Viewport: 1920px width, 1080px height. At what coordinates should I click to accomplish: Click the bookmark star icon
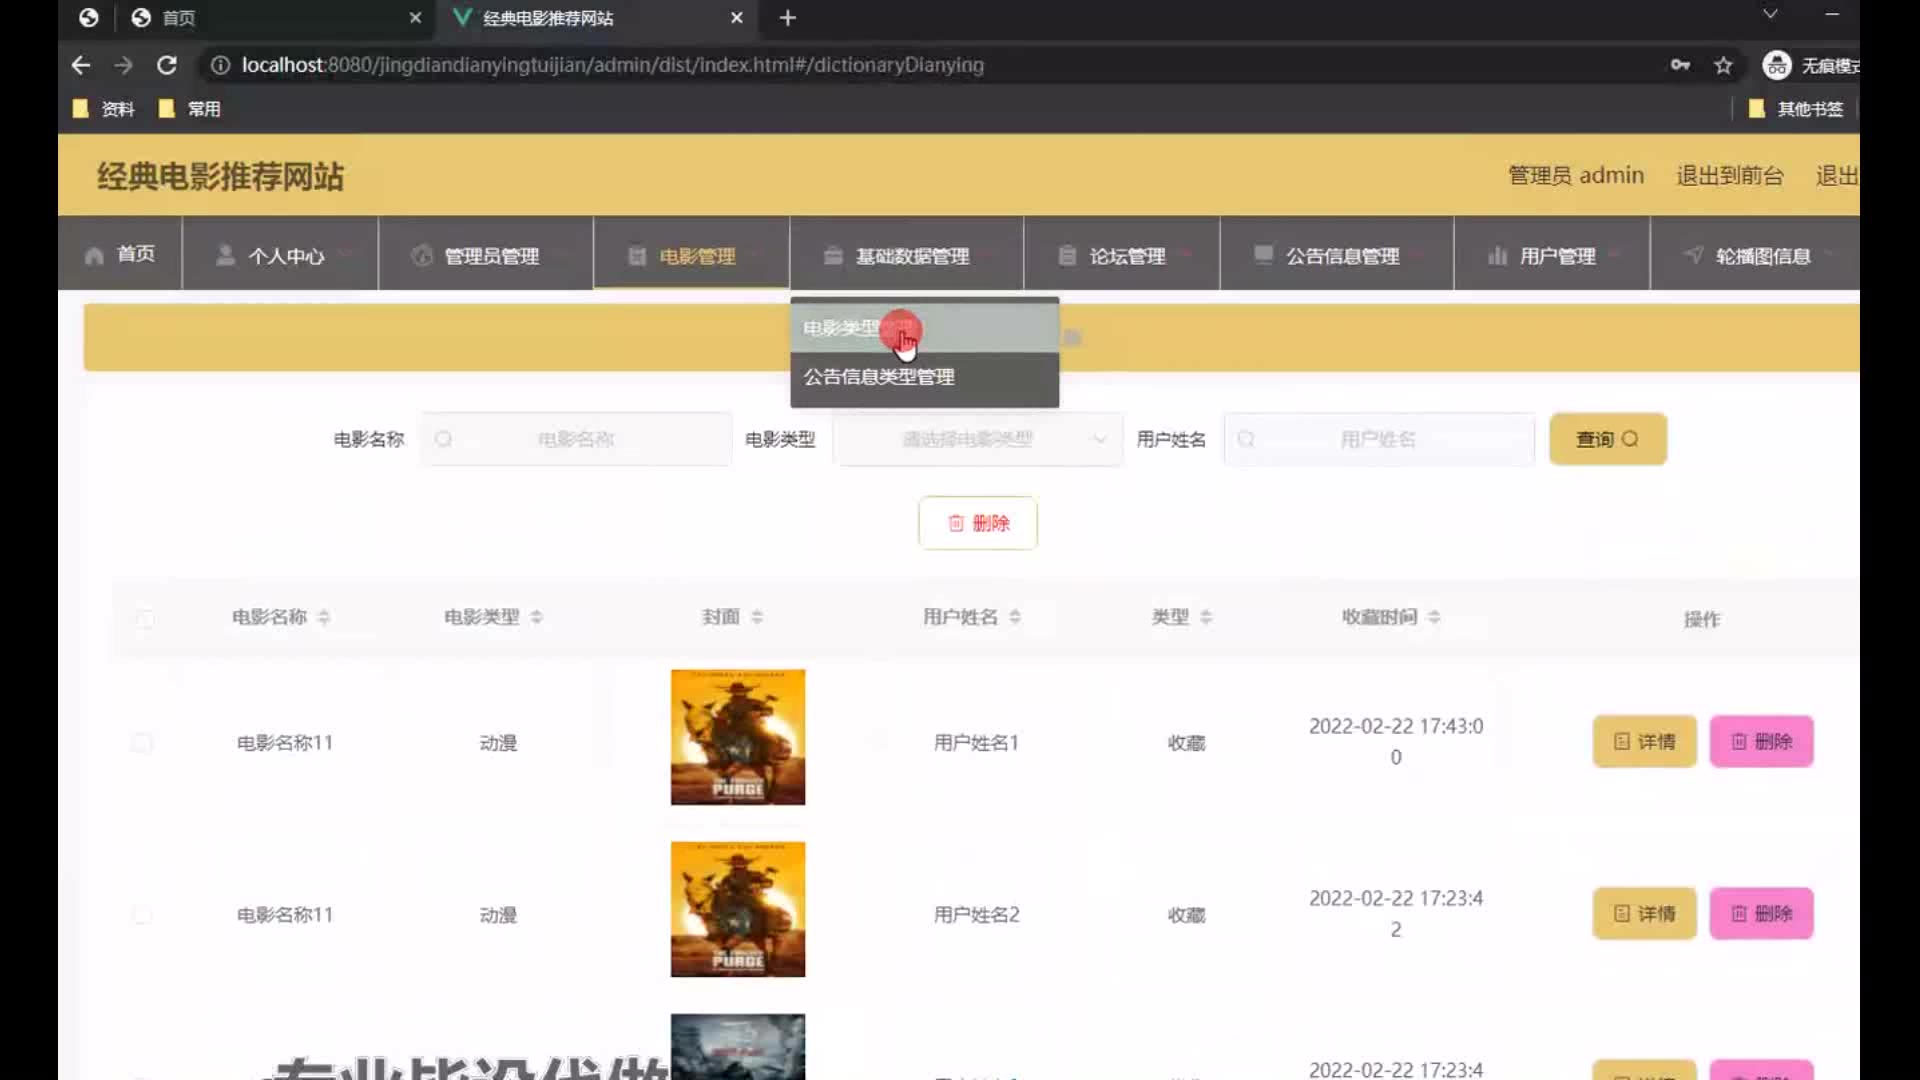pyautogui.click(x=1723, y=65)
